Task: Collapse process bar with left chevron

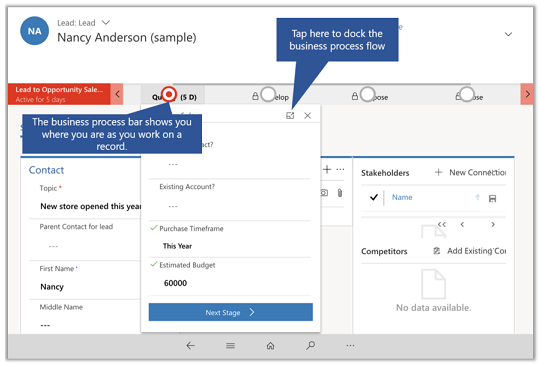Action: pyautogui.click(x=117, y=94)
